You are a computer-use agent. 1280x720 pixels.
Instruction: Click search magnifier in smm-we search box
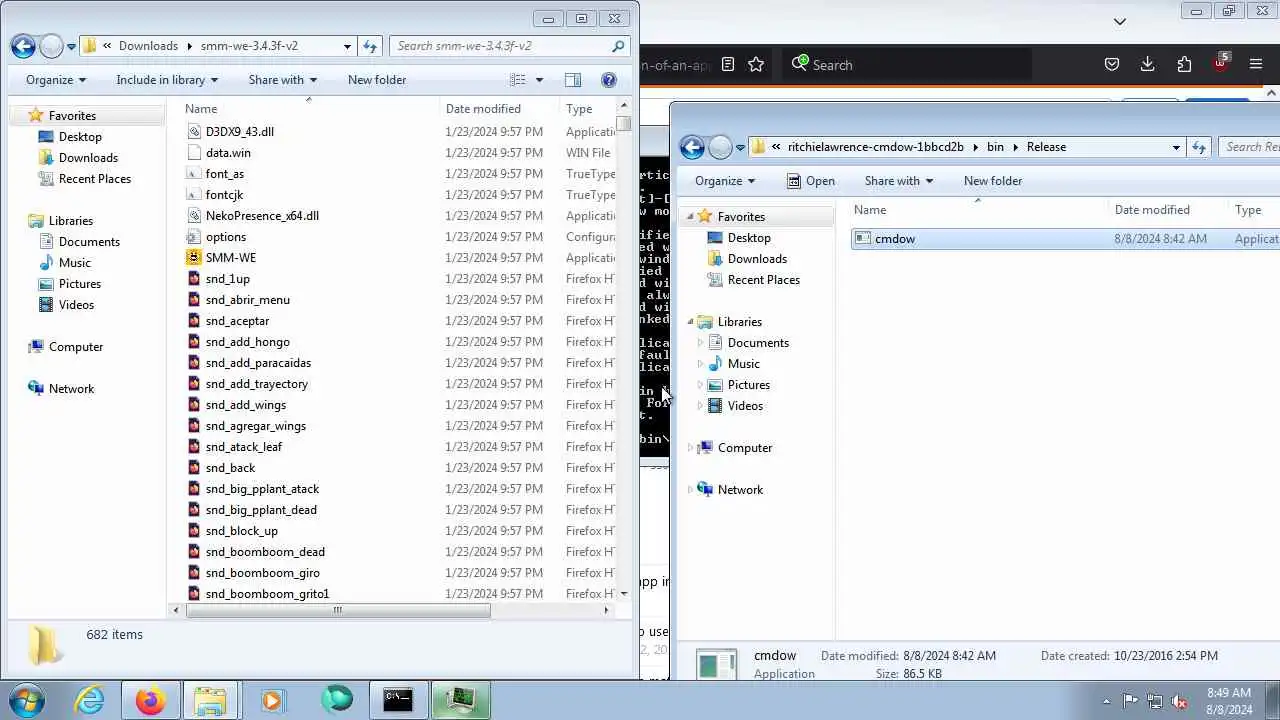[618, 46]
